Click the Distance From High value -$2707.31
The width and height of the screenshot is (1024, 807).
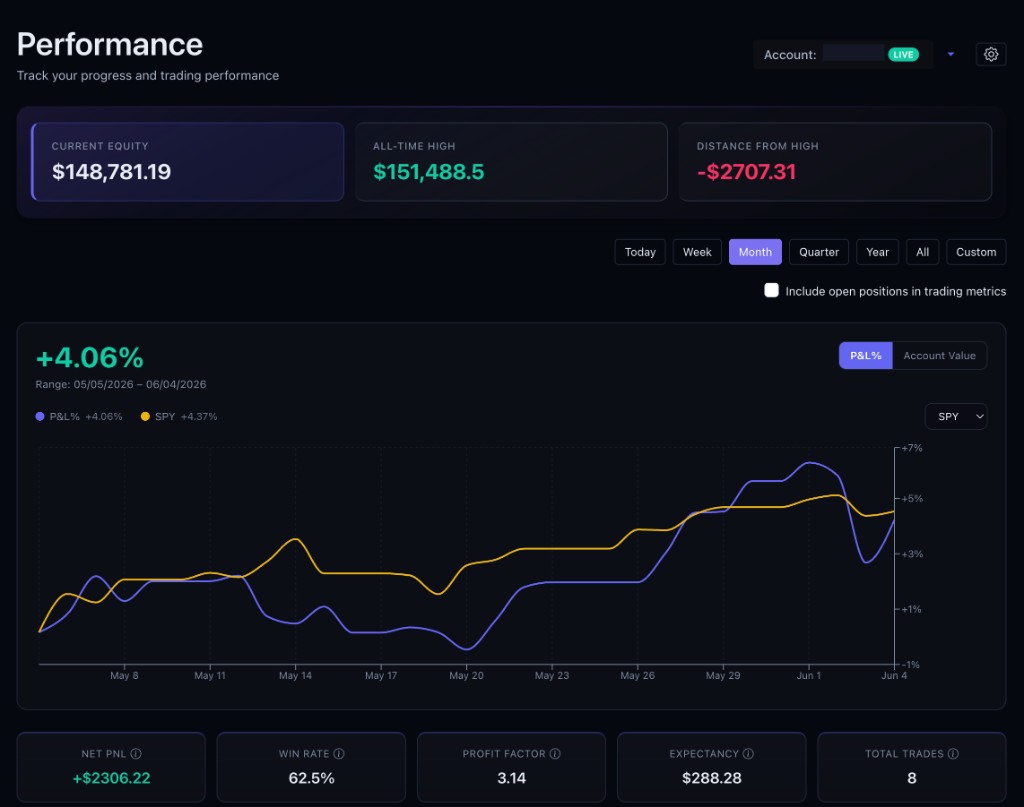tap(746, 172)
